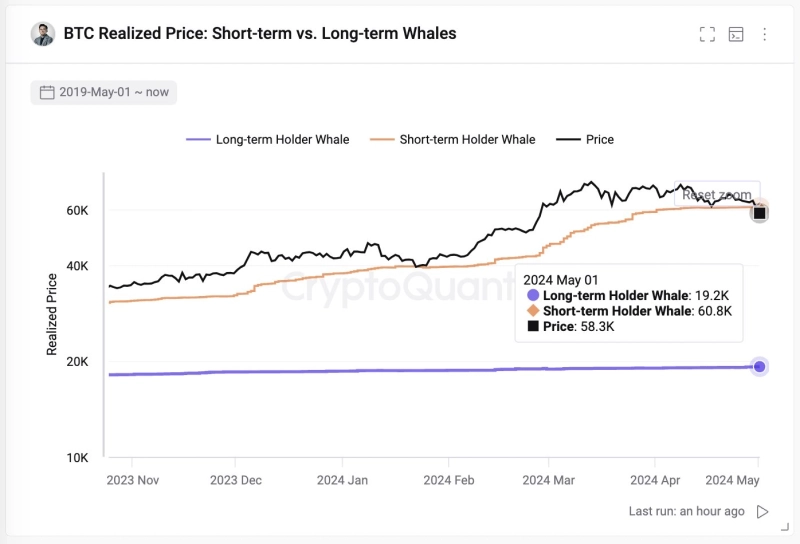Toggle Price series in legend
Viewport: 800px width, 544px height.
point(586,140)
